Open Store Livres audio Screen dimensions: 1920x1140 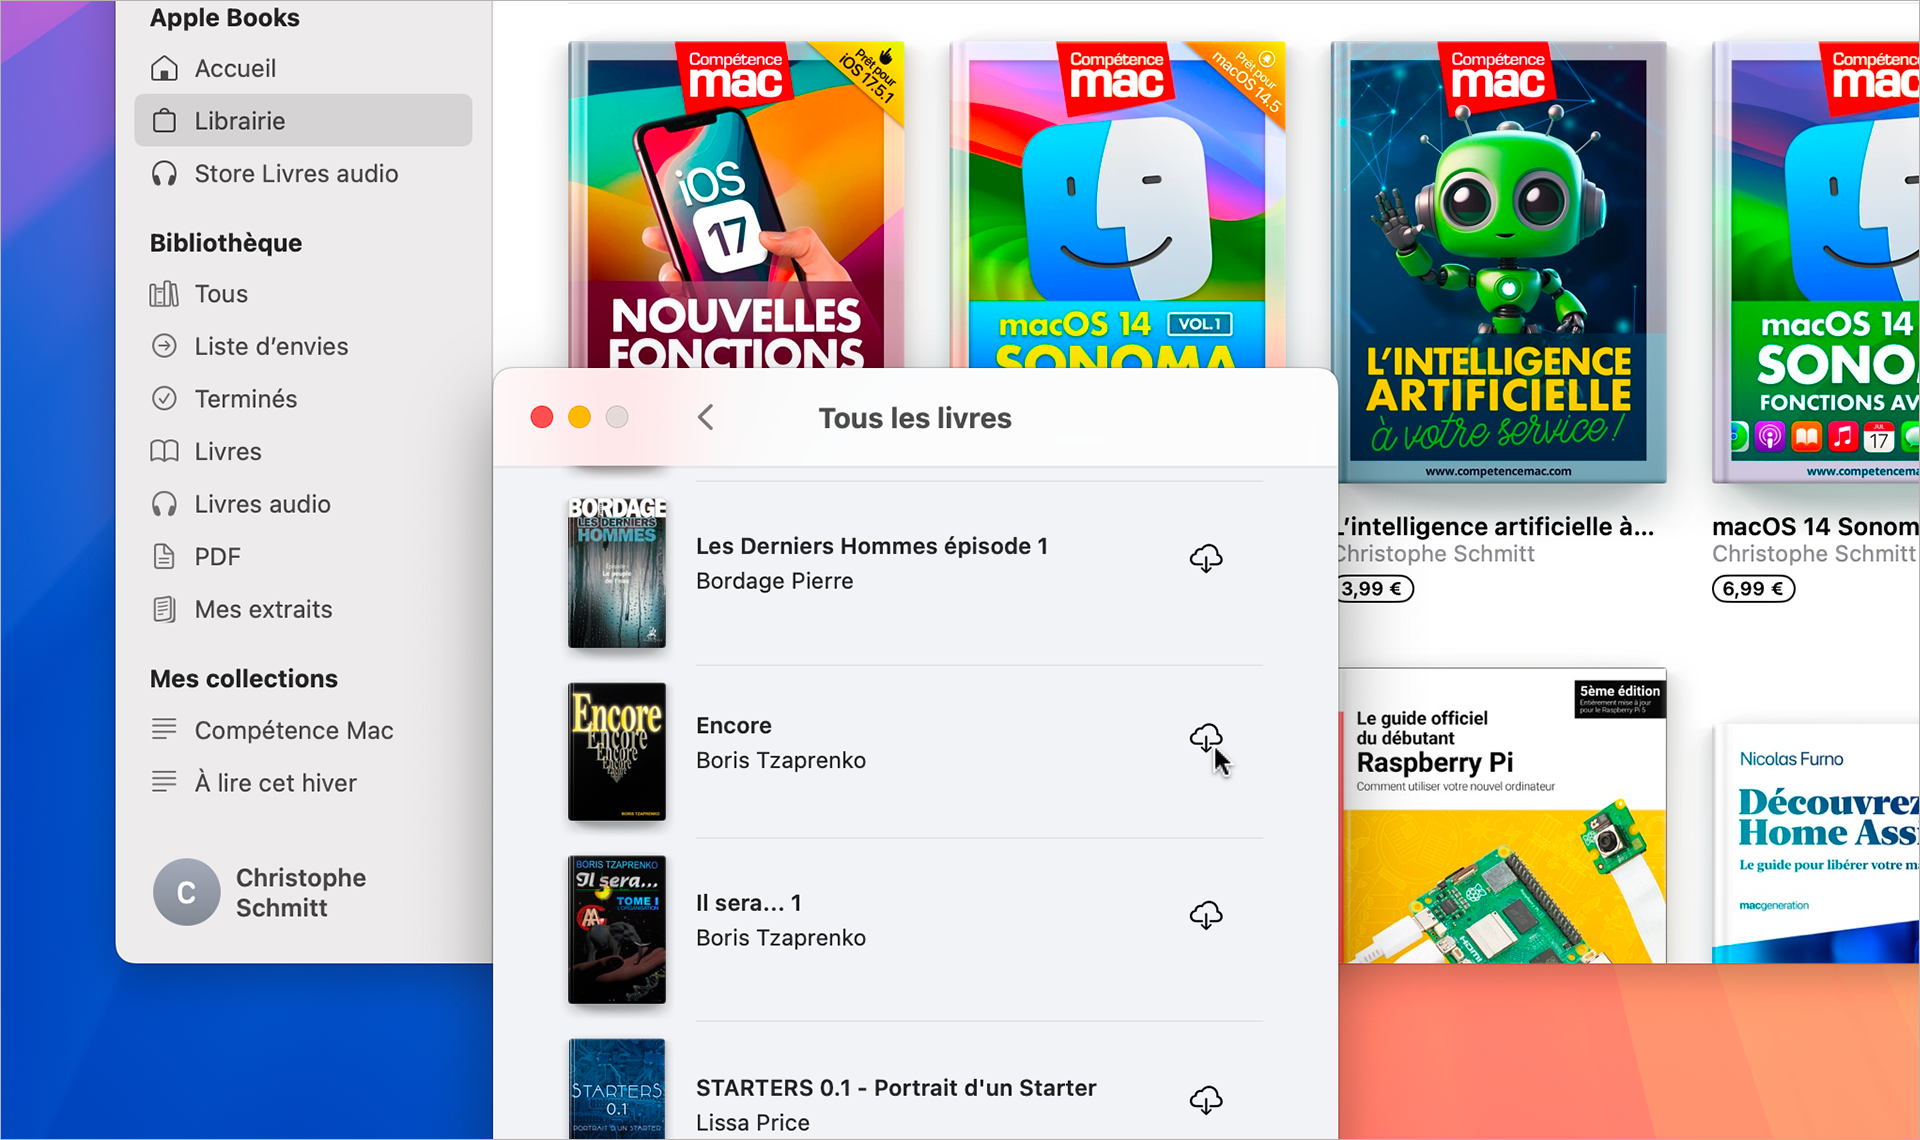click(303, 174)
